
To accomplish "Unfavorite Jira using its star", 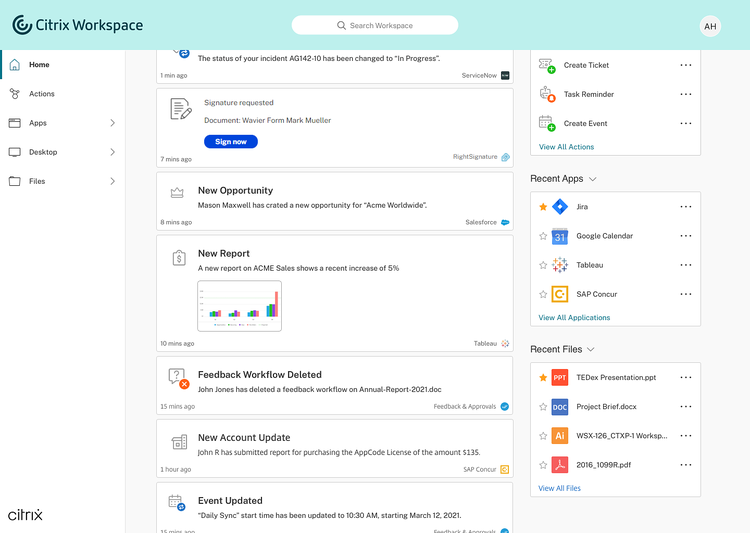I will point(543,207).
